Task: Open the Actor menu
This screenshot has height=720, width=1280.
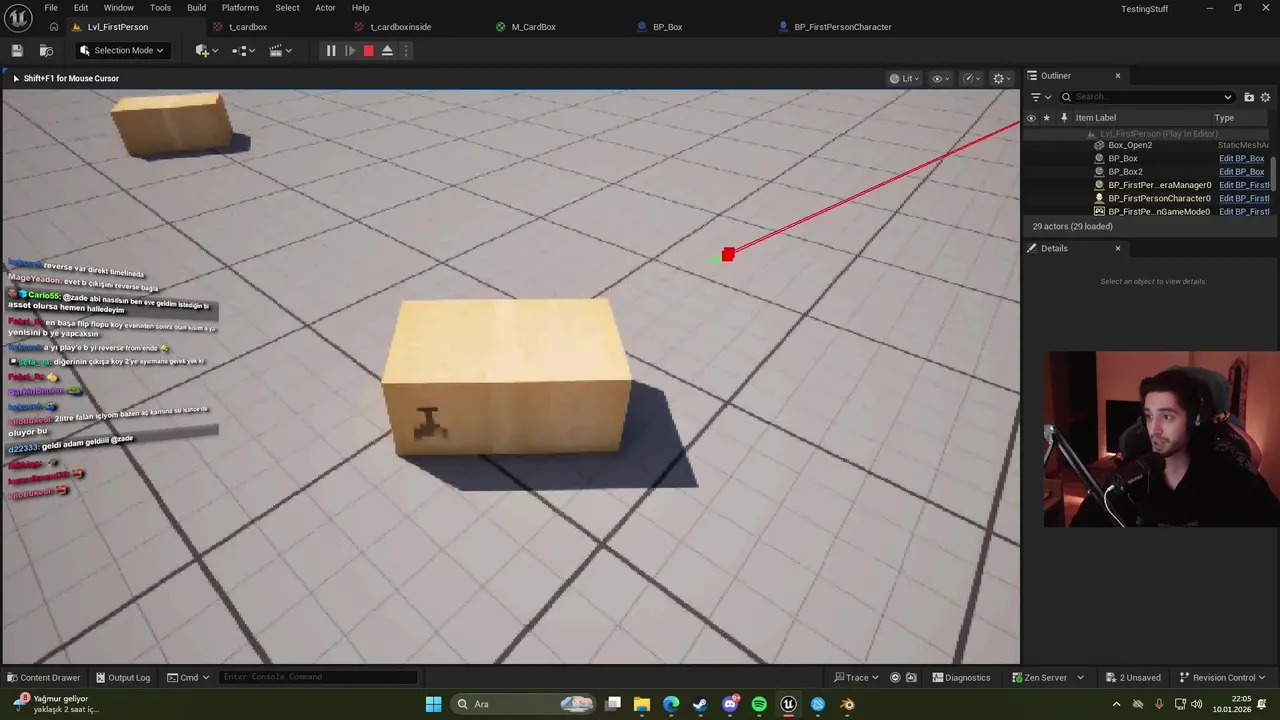Action: 325,7
